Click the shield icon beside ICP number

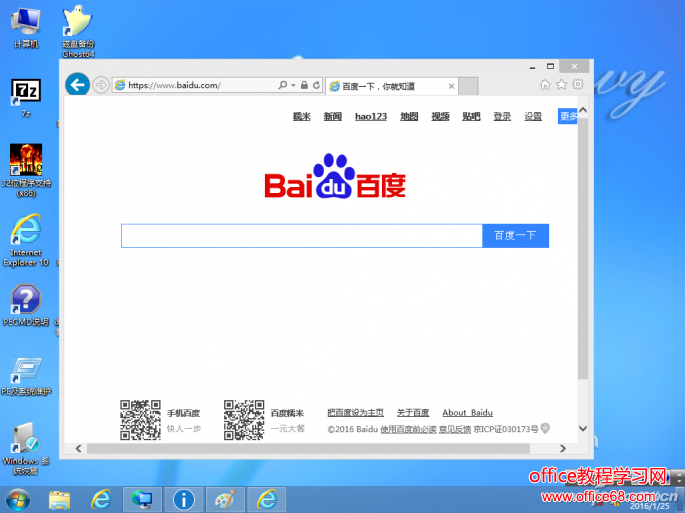(545, 428)
